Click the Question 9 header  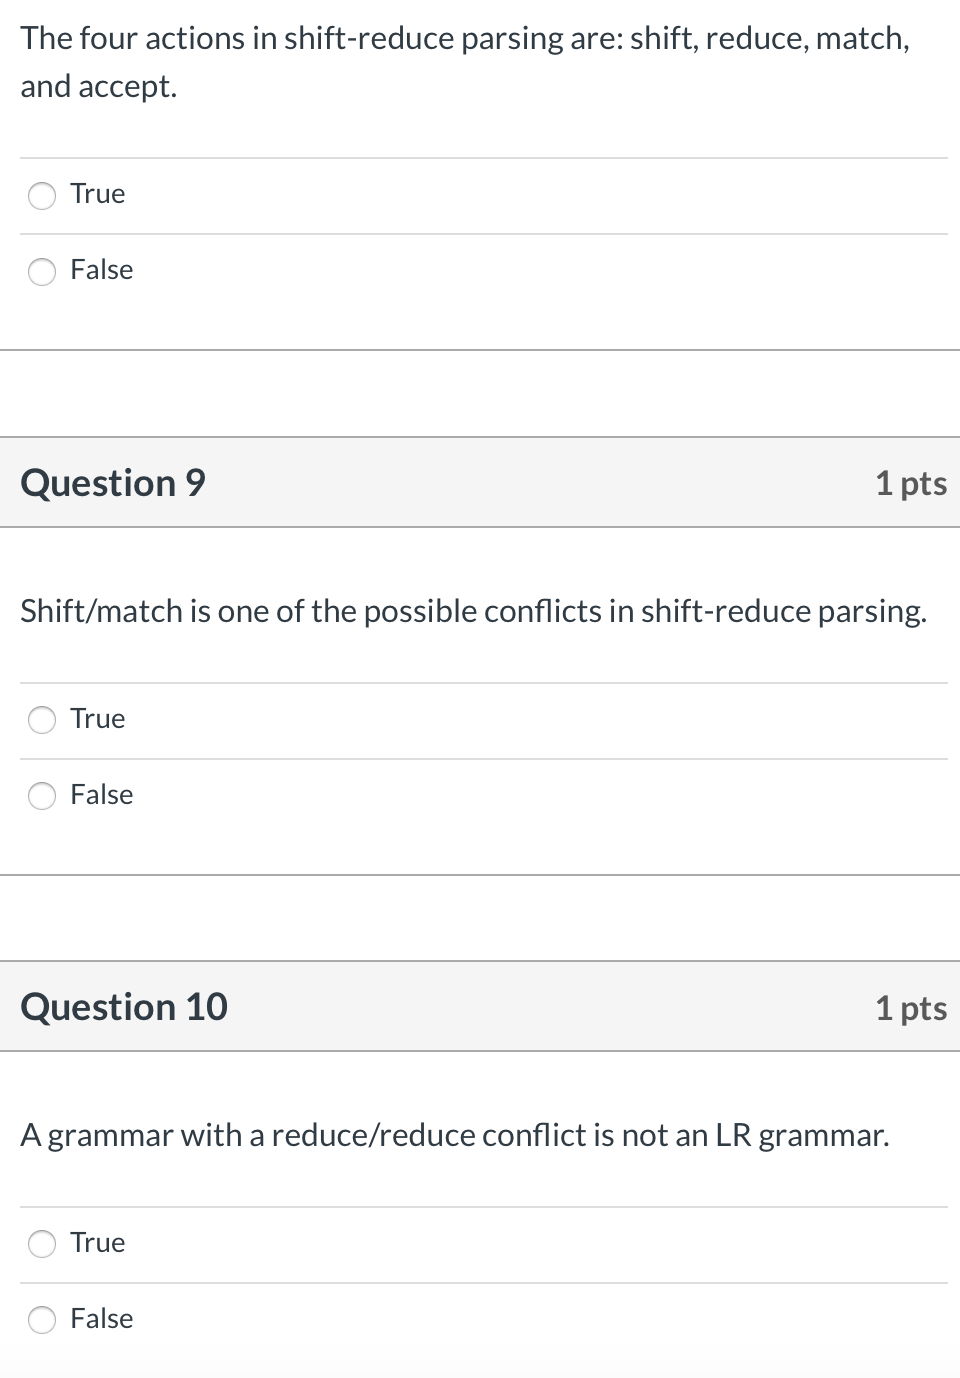tap(112, 483)
